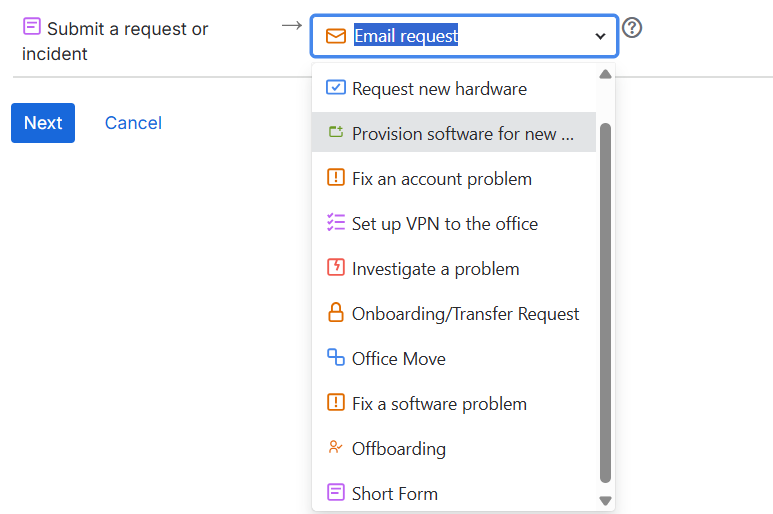Click the green Provision software icon
This screenshot has width=773, height=514.
tap(336, 133)
